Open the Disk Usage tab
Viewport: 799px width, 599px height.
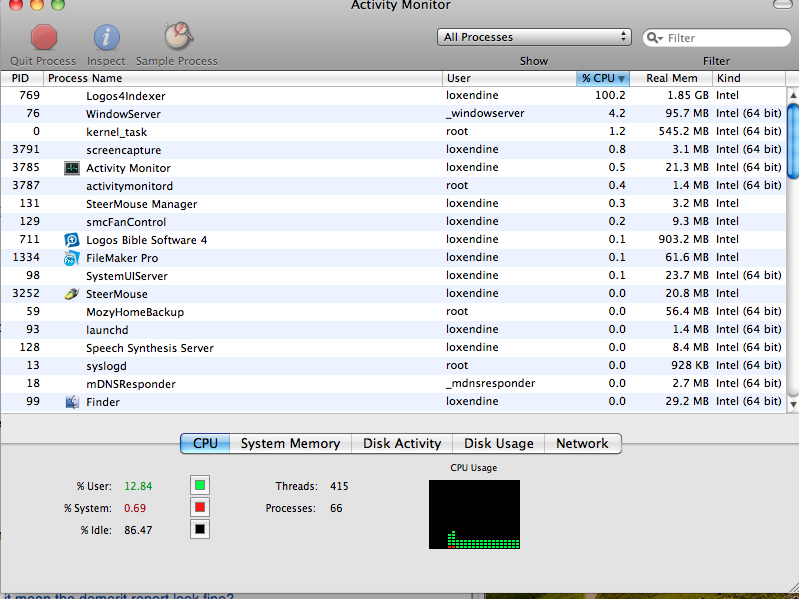(499, 443)
